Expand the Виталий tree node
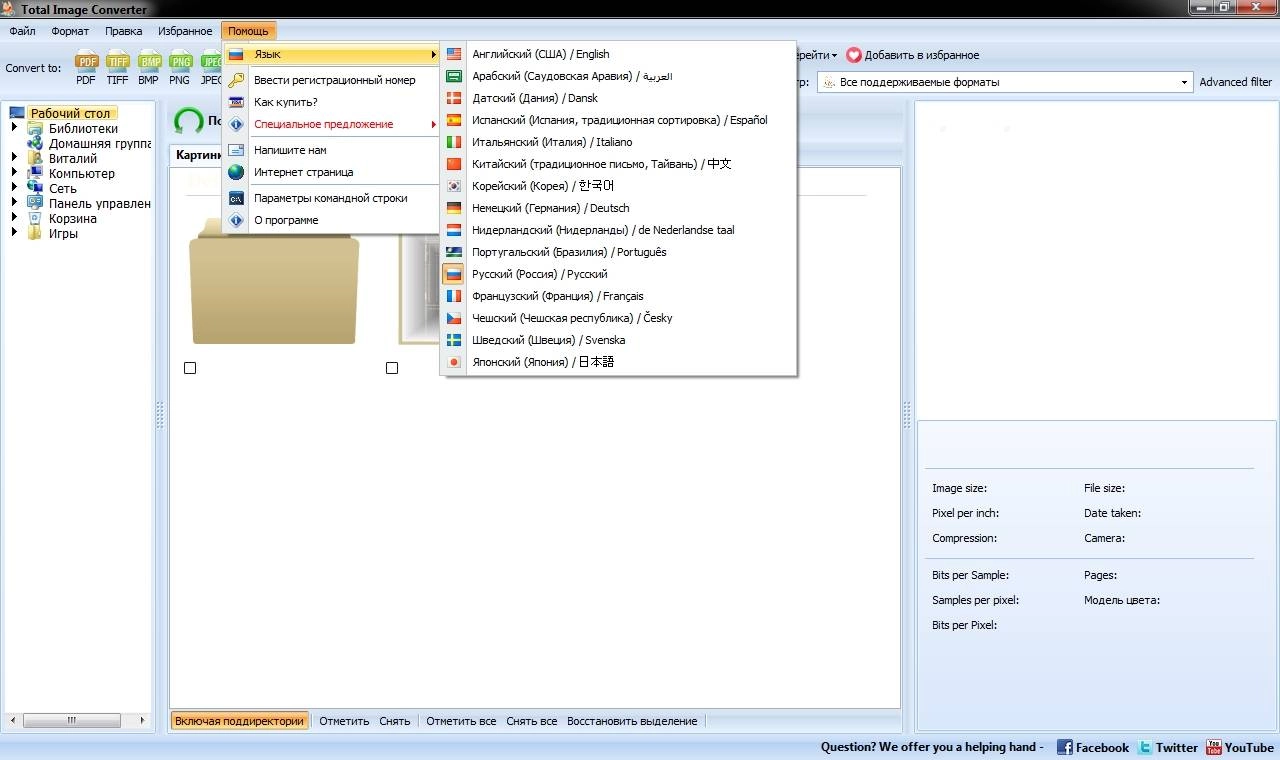Viewport: 1280px width, 760px height. pyautogui.click(x=15, y=158)
